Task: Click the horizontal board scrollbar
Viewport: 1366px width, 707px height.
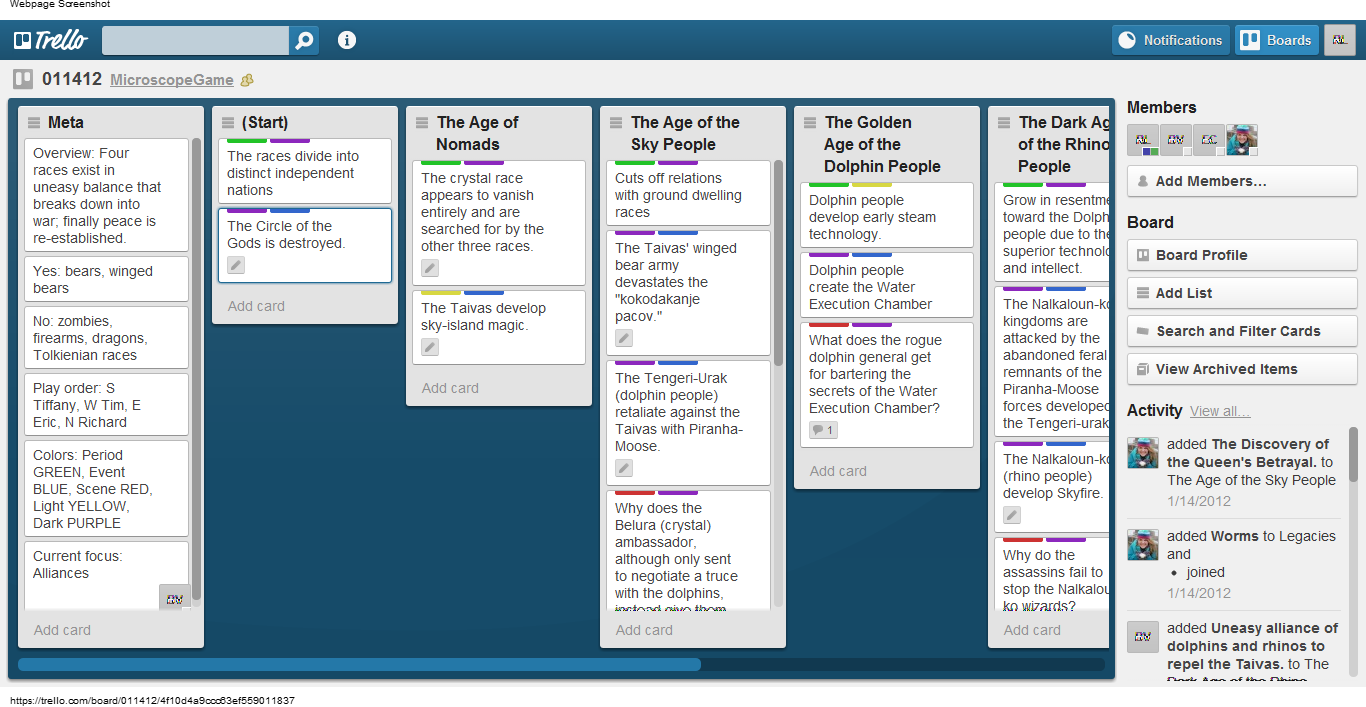Action: pos(359,664)
